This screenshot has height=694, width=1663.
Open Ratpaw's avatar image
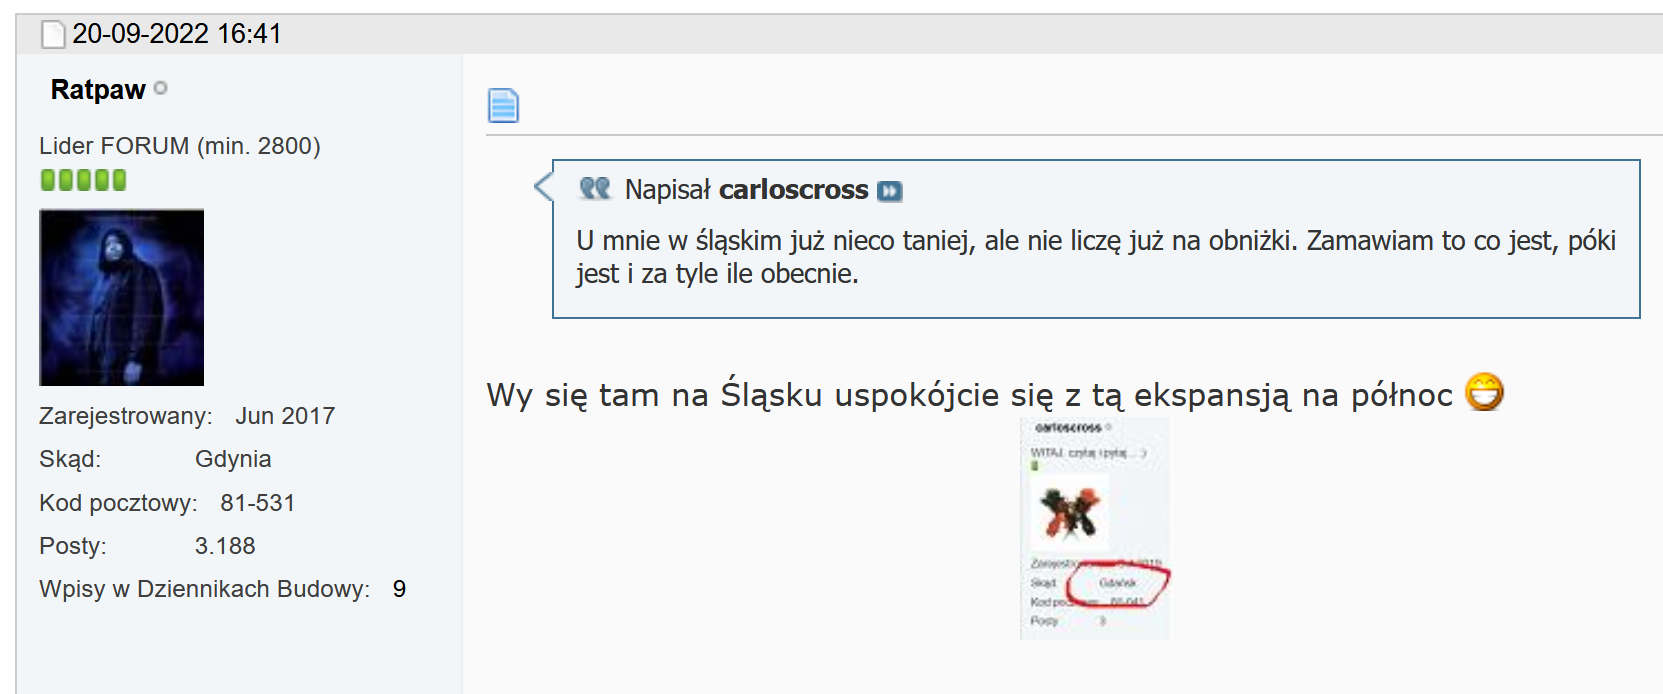[x=122, y=297]
